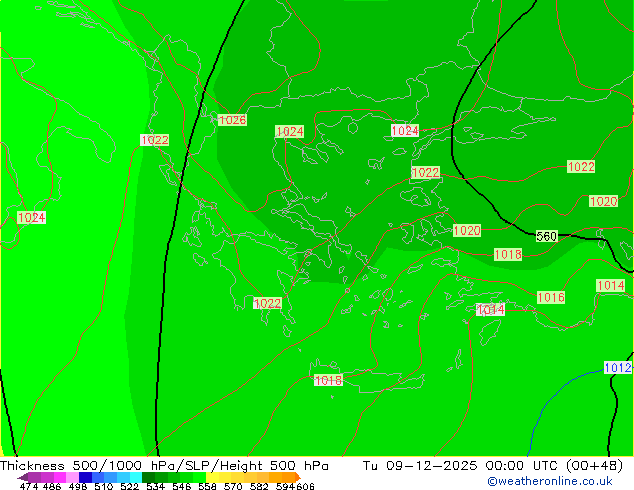
Task: Click the legend value 546
Action: 182,486
